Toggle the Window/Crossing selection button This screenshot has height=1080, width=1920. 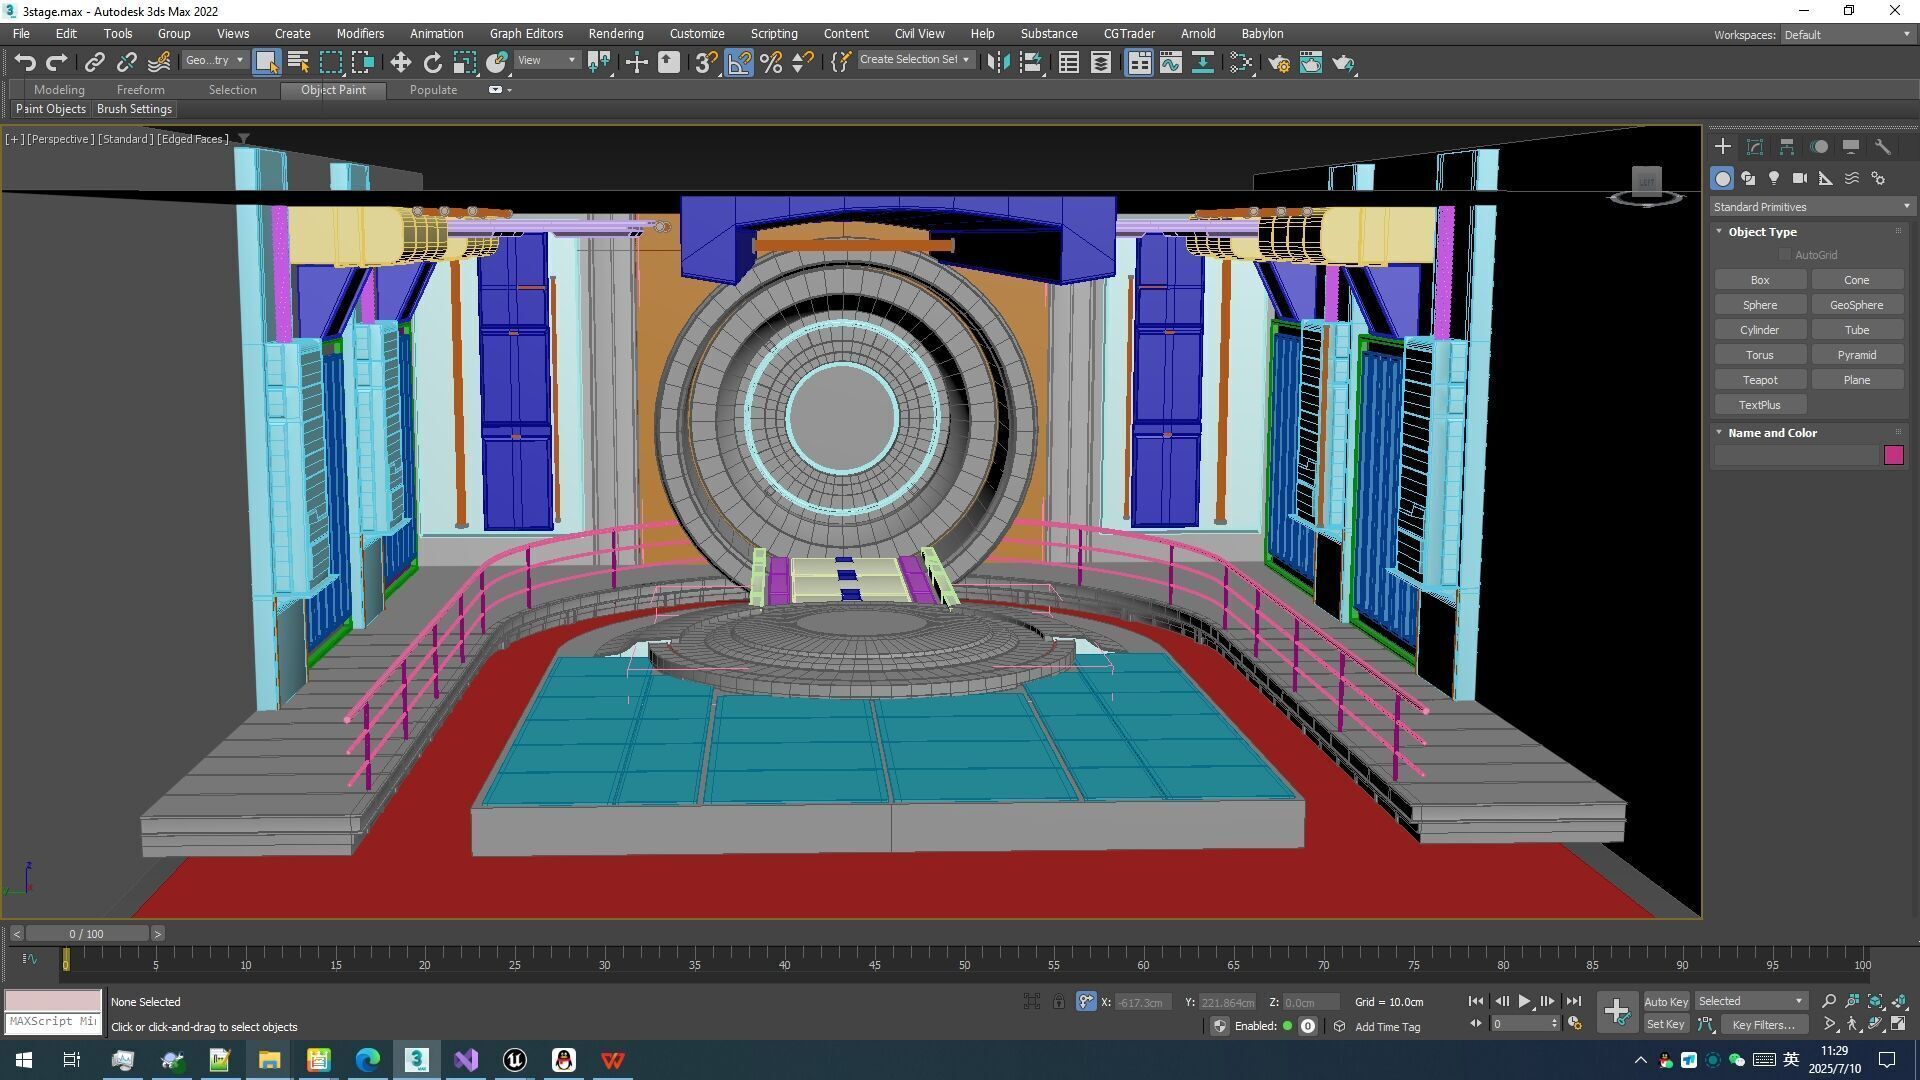coord(362,62)
